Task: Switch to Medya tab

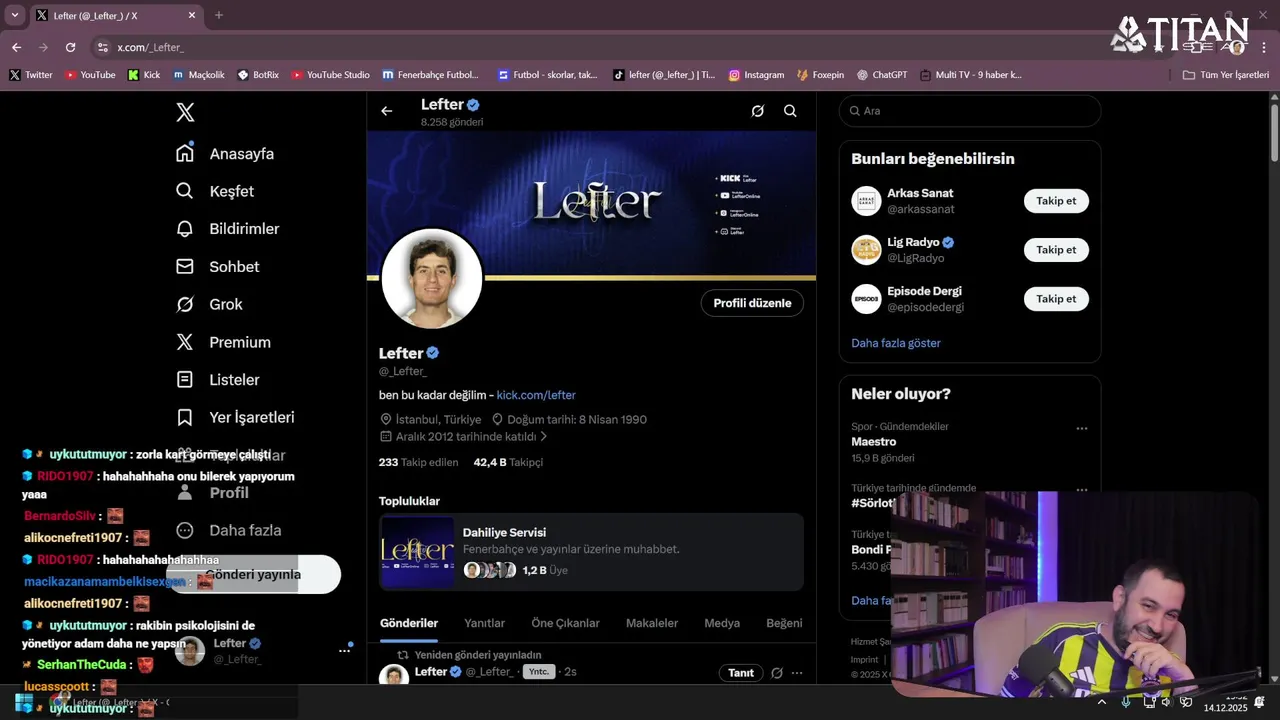Action: [x=722, y=623]
